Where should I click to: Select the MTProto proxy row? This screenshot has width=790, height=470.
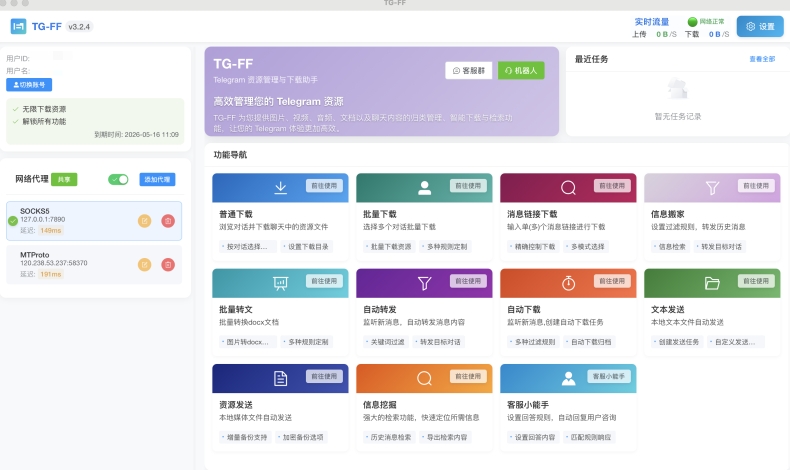(x=94, y=264)
